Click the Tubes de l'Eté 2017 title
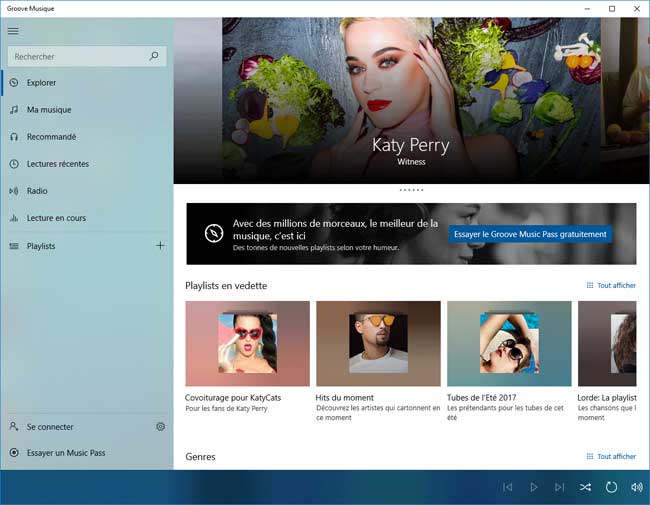The image size is (650, 505). click(481, 398)
